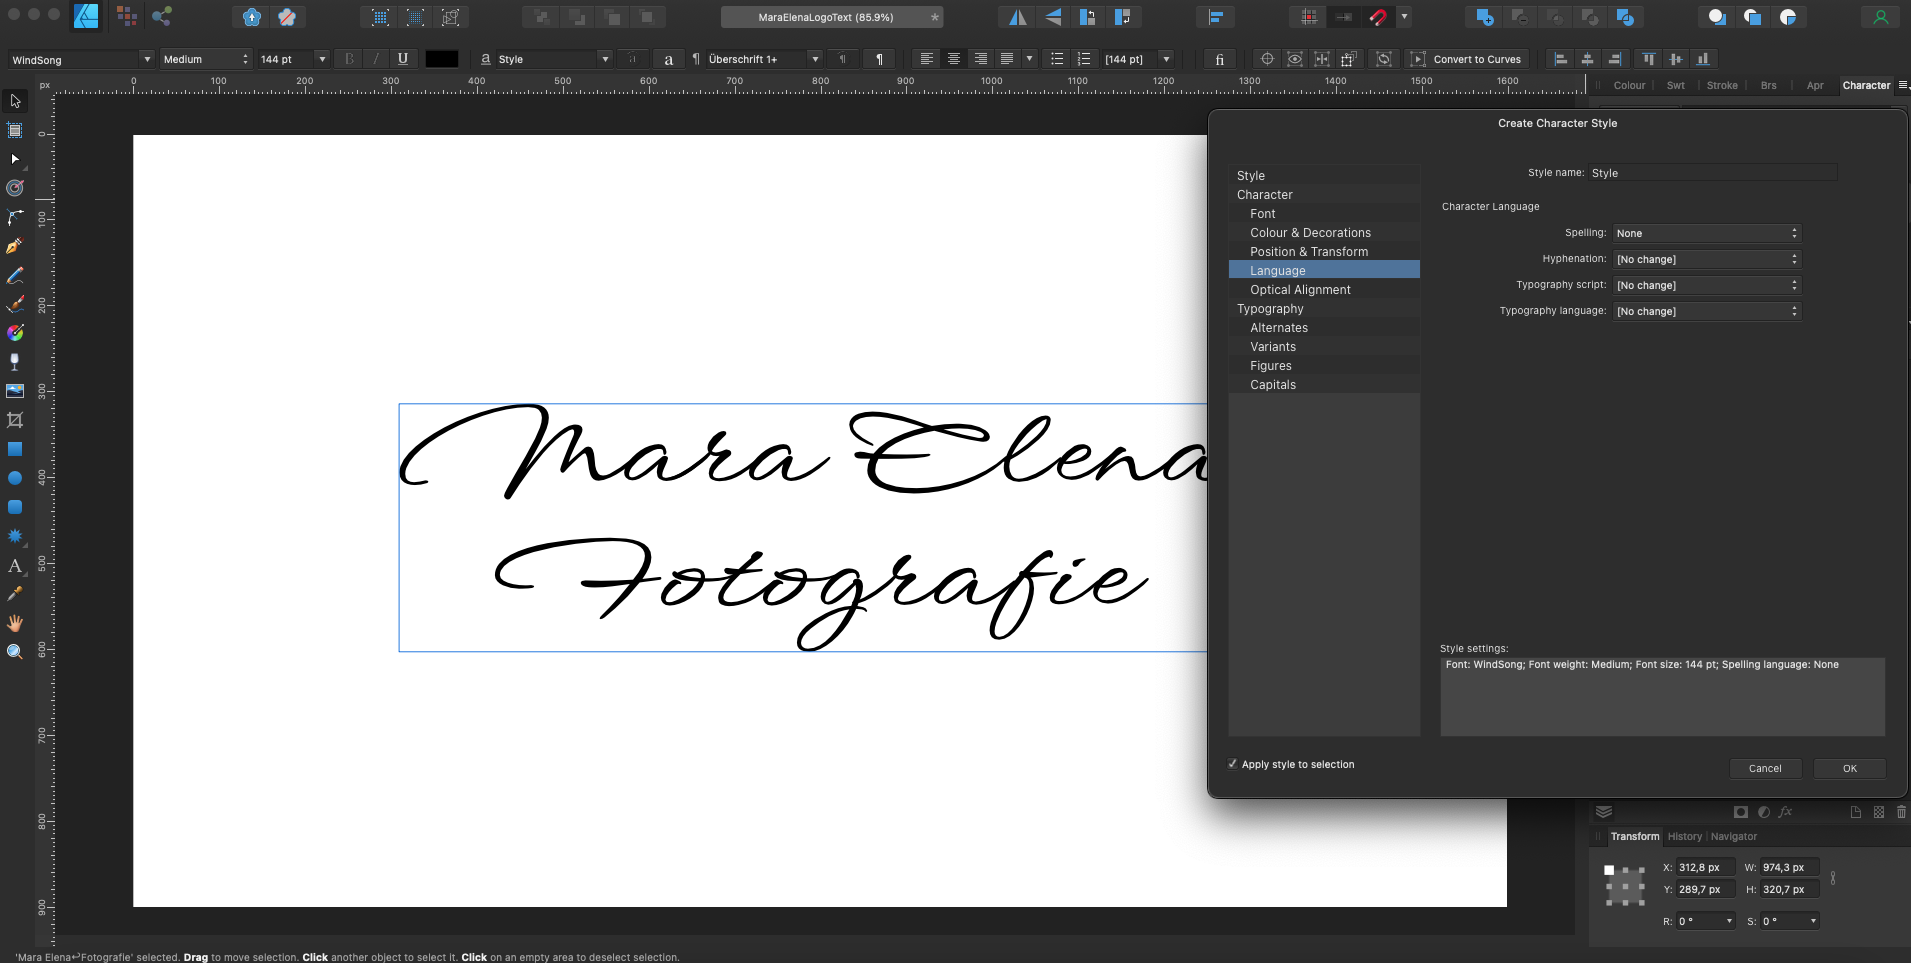Click the black text colour swatch
This screenshot has width=1911, height=963.
pyautogui.click(x=442, y=59)
